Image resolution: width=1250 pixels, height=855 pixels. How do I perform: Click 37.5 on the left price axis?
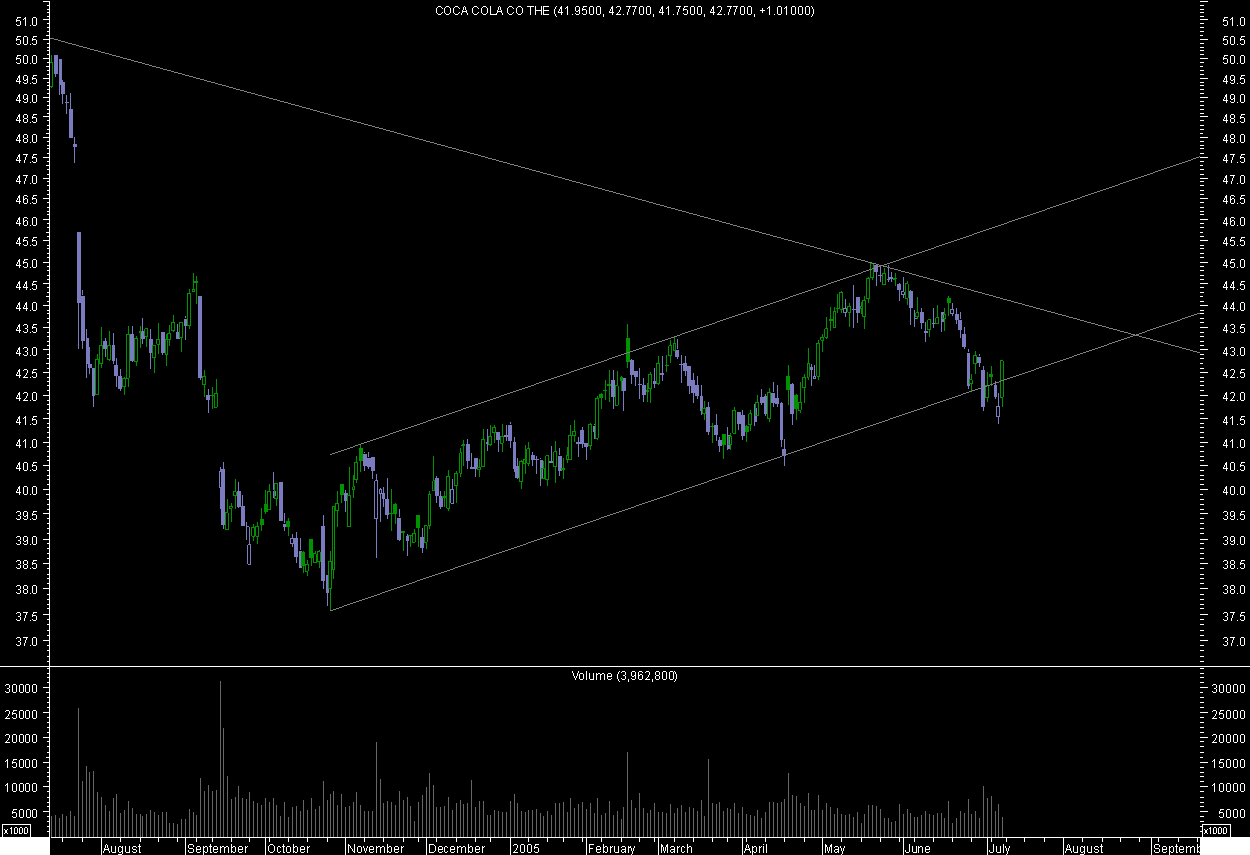click(x=28, y=616)
